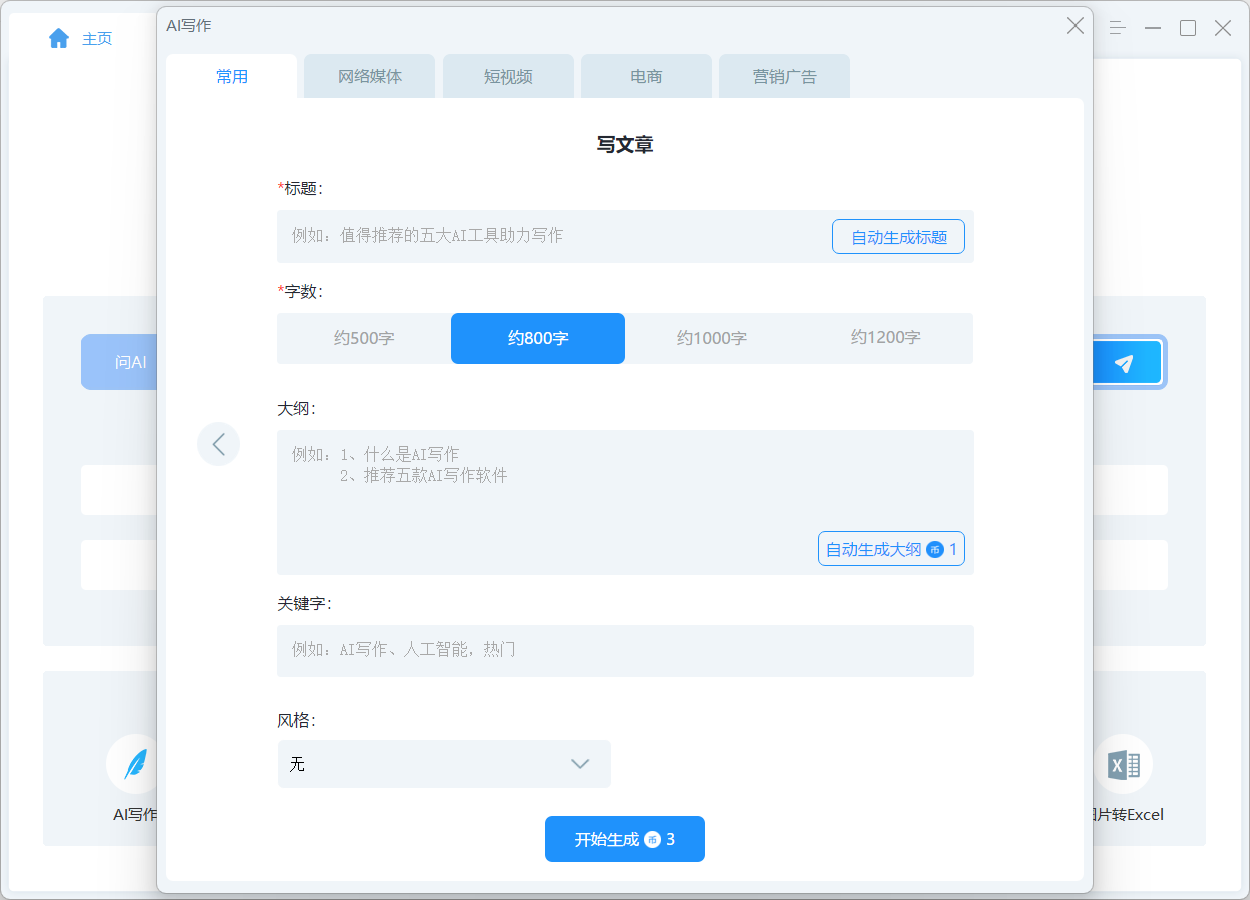Viewport: 1250px width, 900px height.
Task: Switch to the 营销广告 tab
Action: 784,75
